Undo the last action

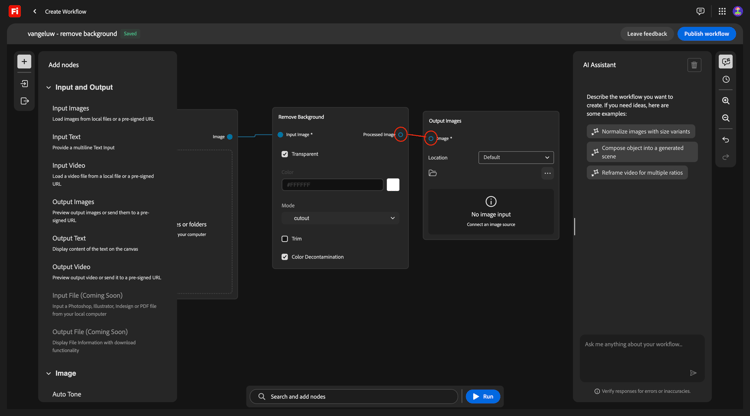coord(726,140)
